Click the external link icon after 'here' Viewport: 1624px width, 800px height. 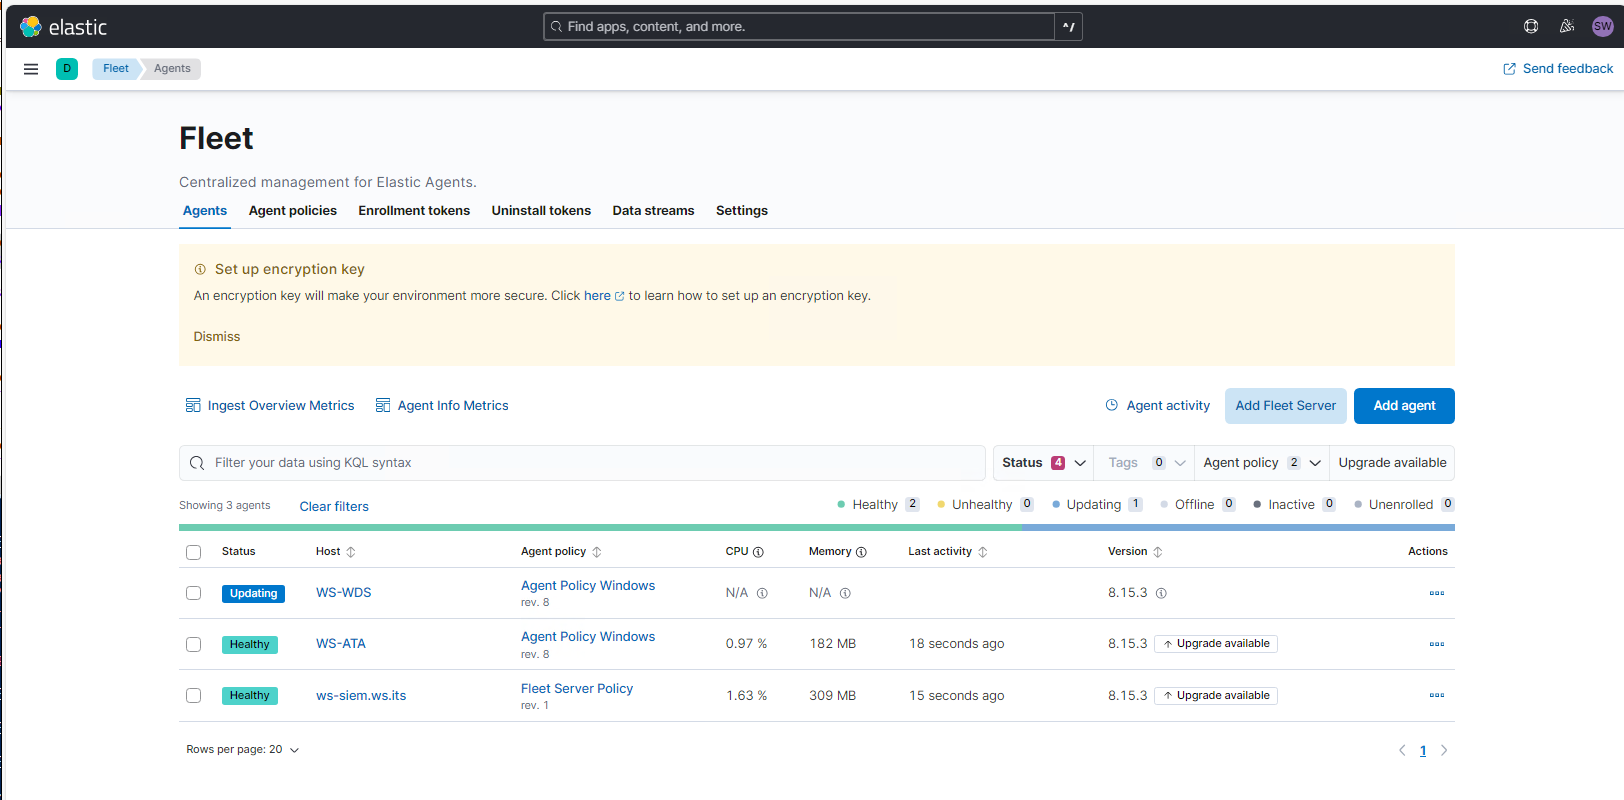point(620,296)
